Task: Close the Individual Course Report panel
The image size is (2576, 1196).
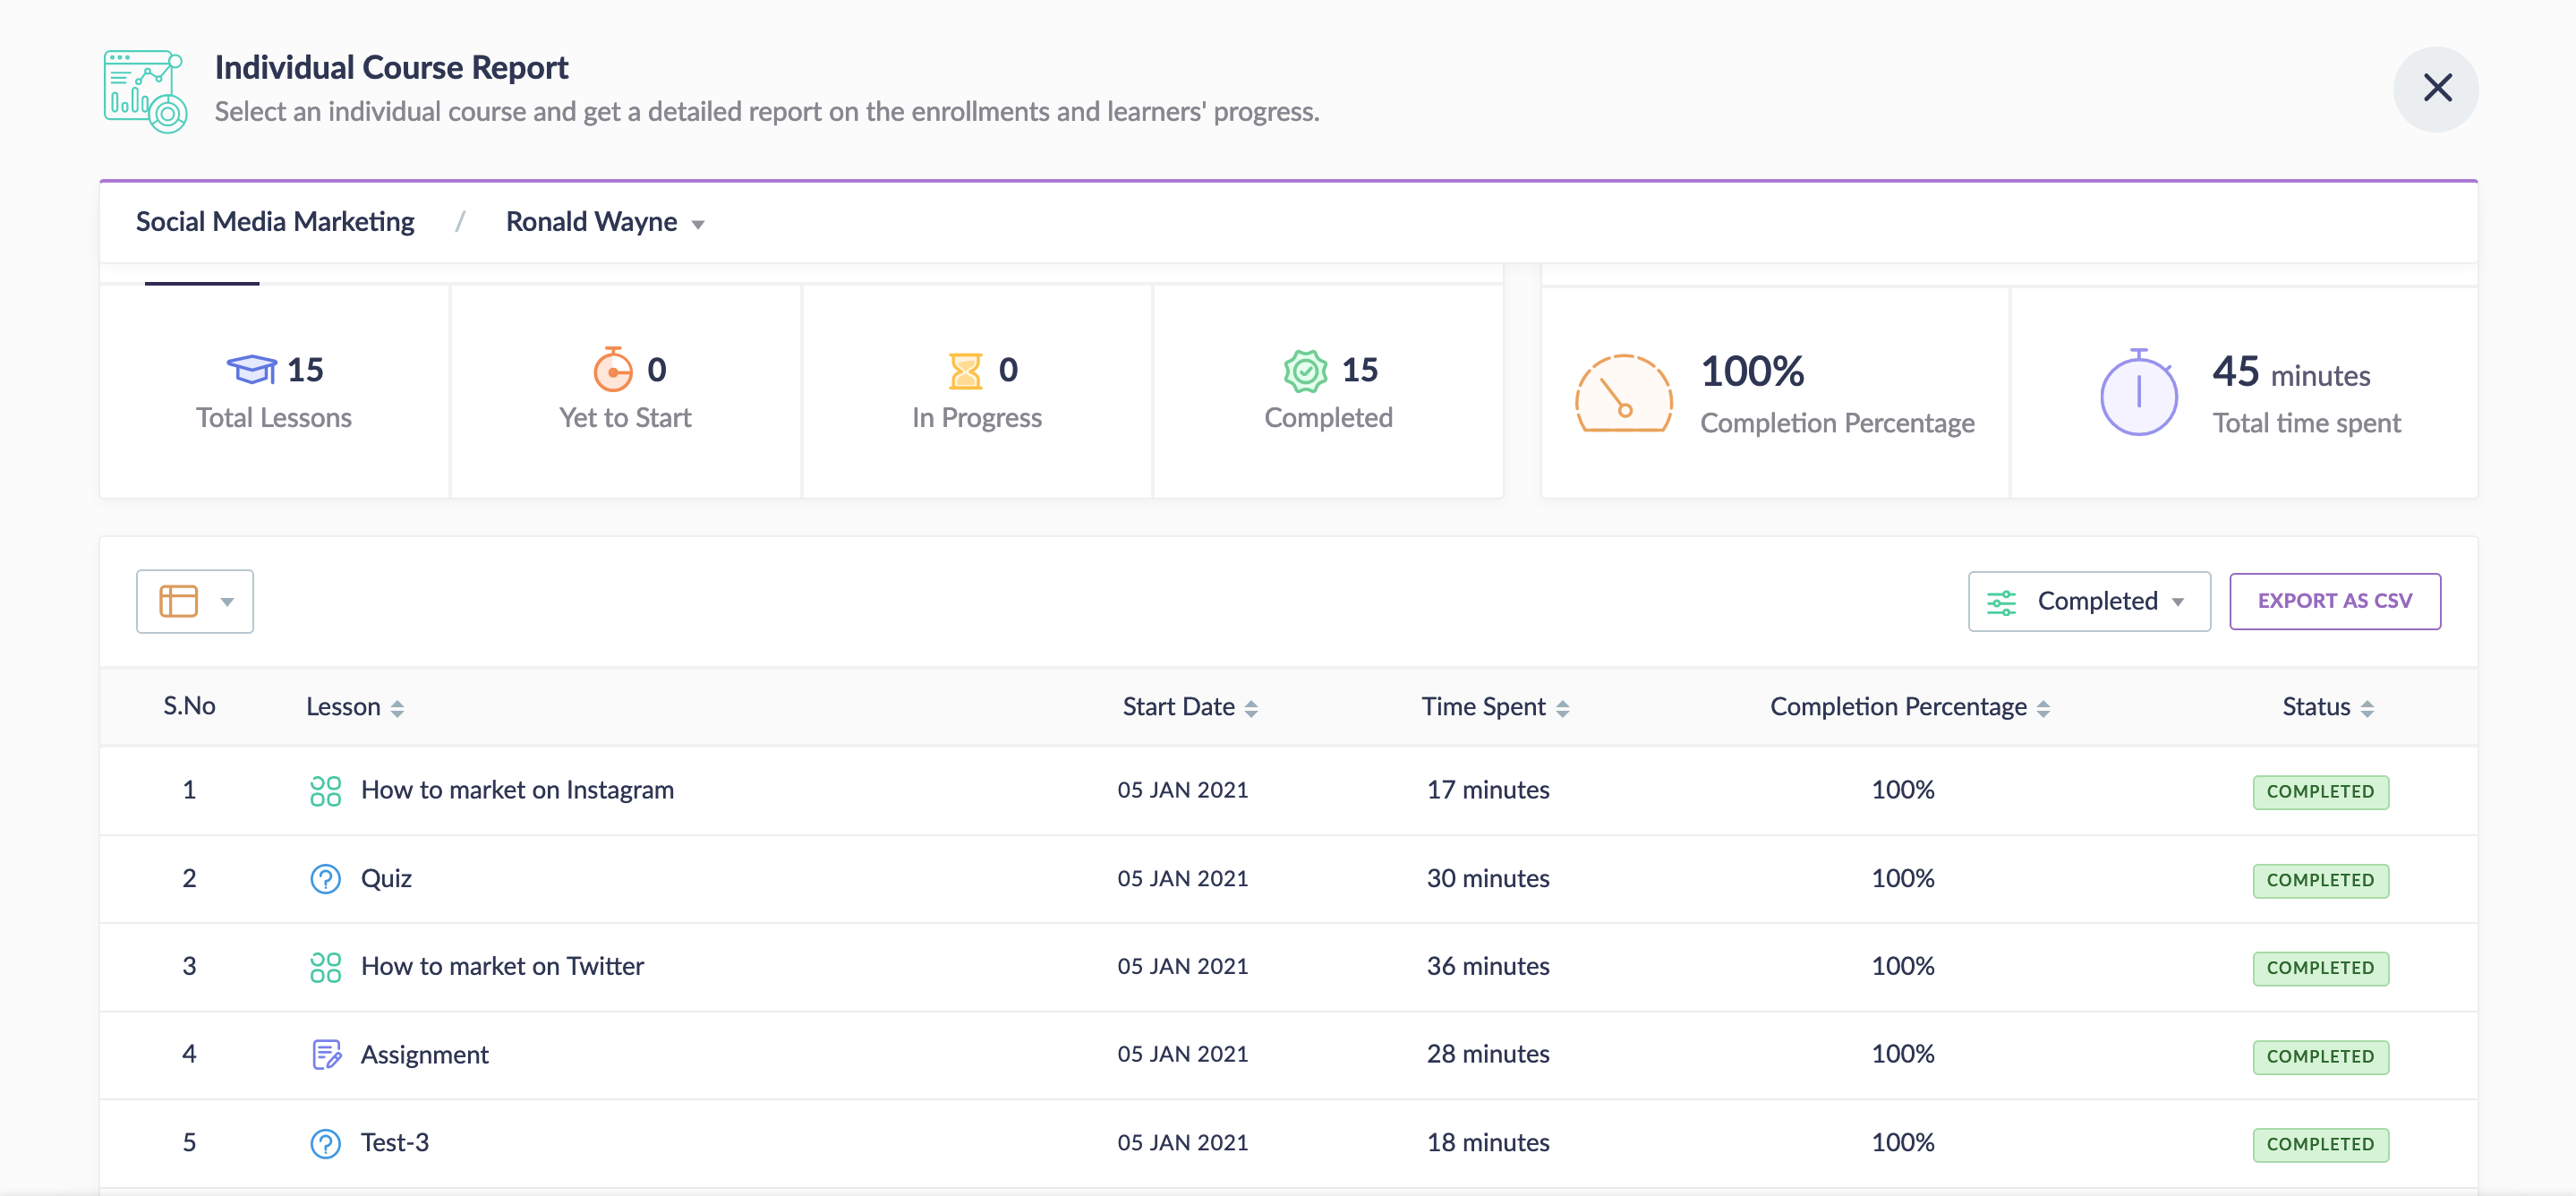Action: pos(2436,89)
